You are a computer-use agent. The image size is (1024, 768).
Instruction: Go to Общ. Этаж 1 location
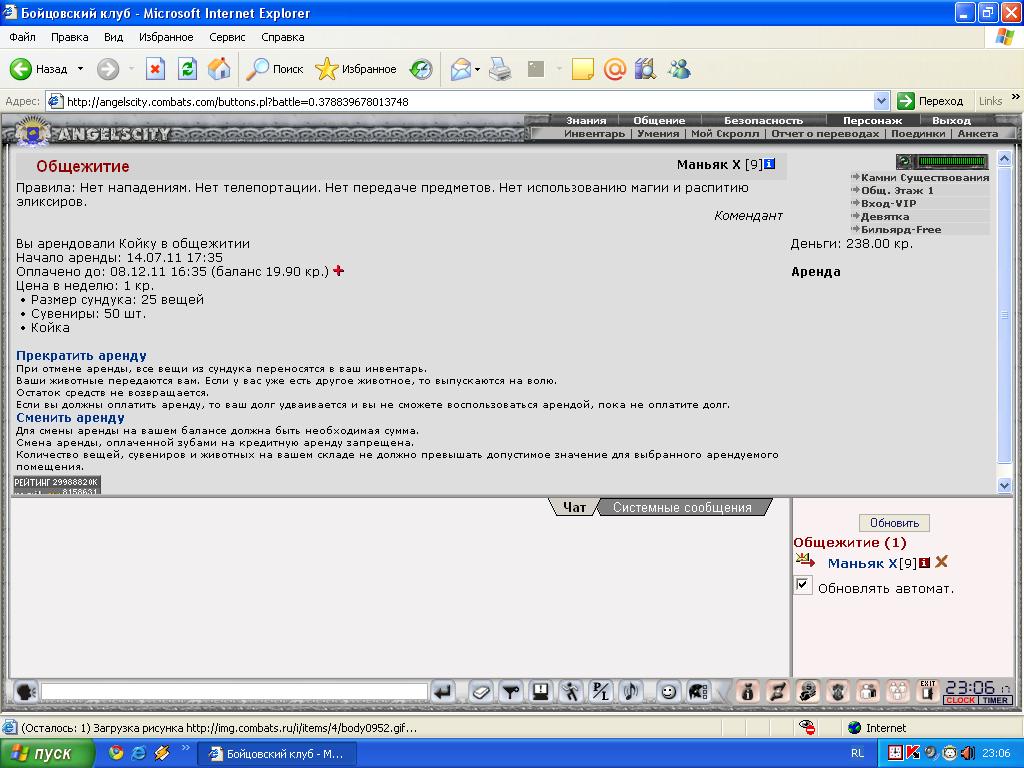tap(897, 191)
